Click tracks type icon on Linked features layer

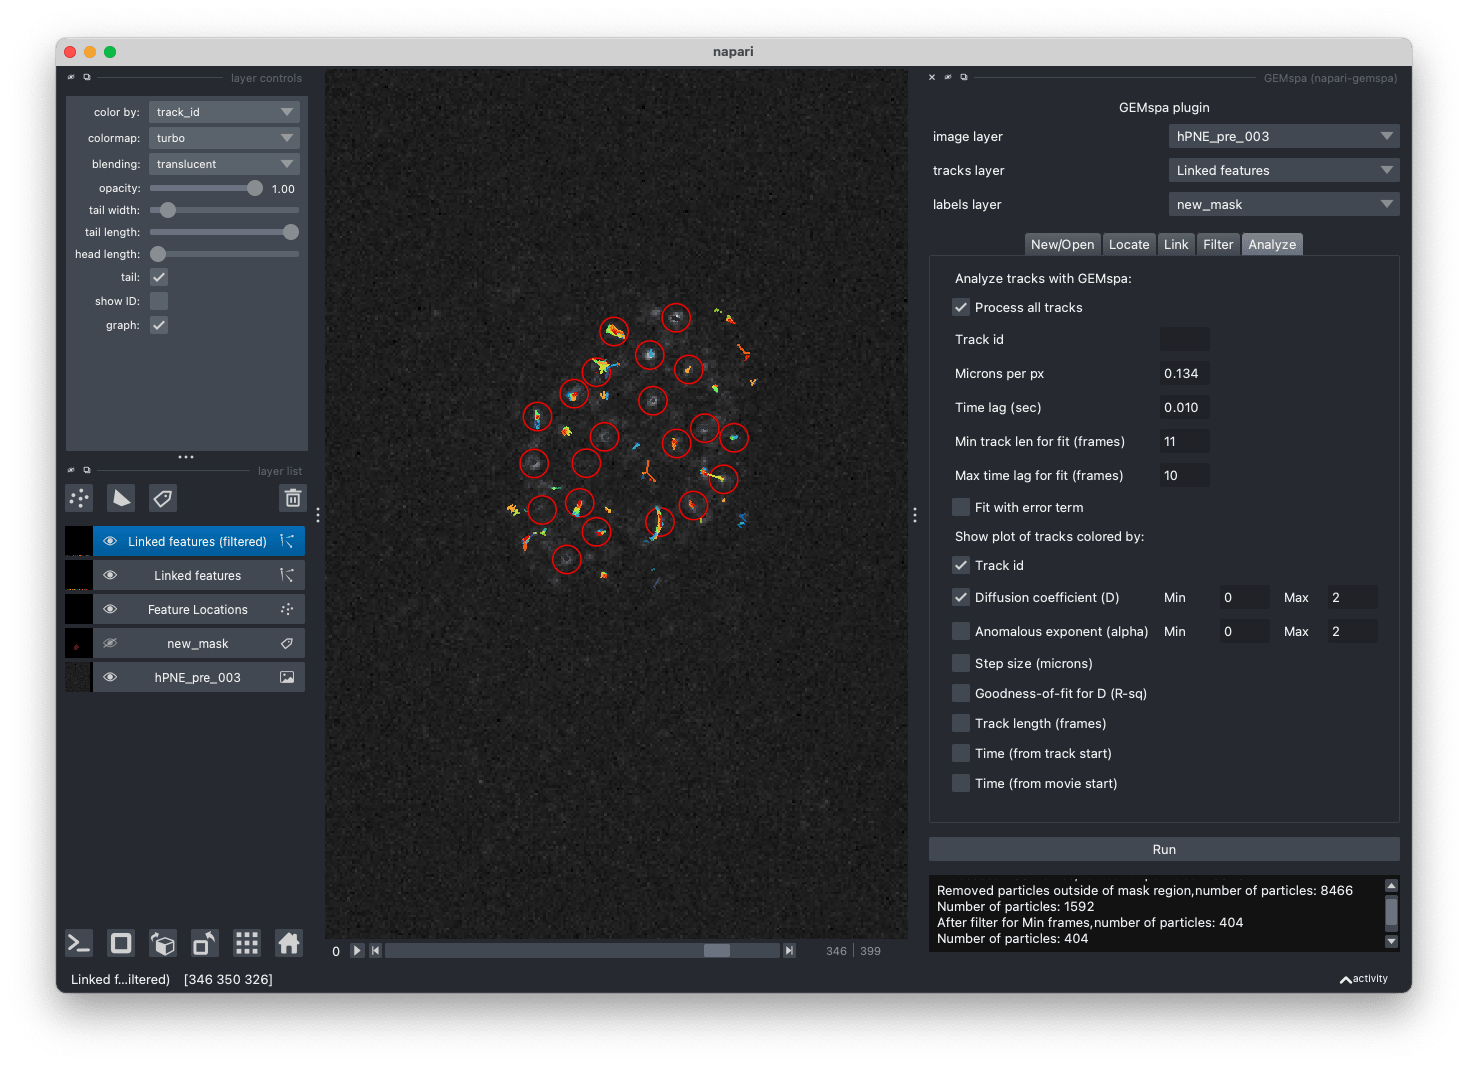pos(287,575)
